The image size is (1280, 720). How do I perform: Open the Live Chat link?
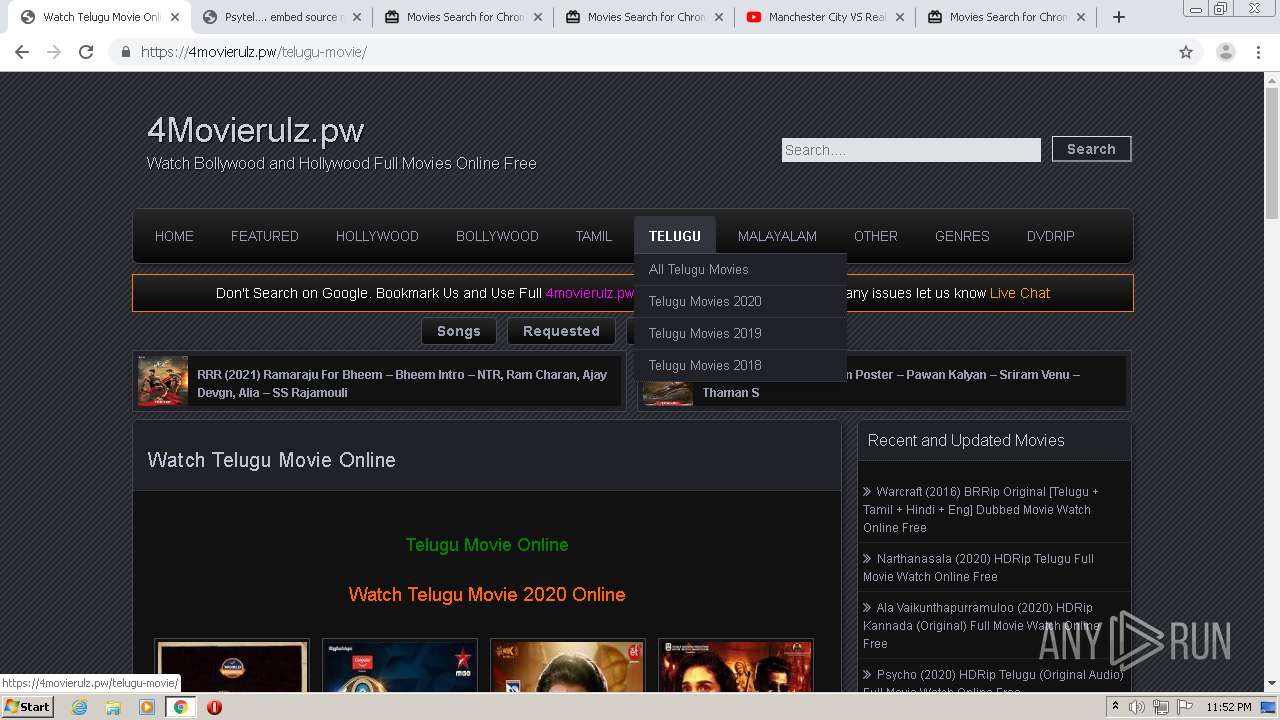[1020, 293]
